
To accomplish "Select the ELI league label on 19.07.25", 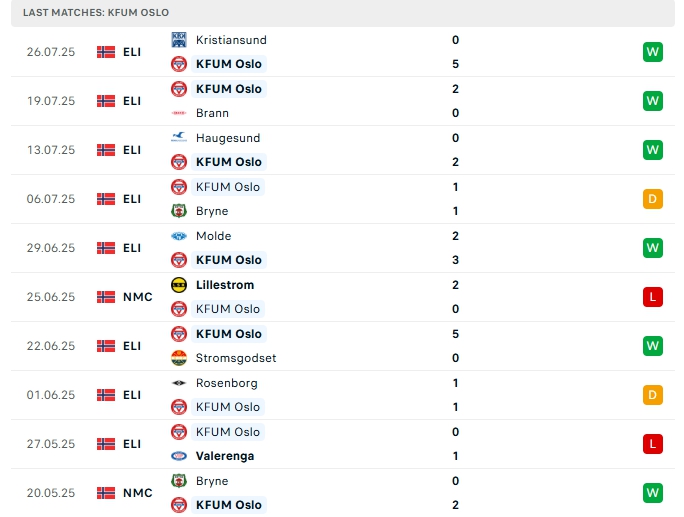I will pos(132,101).
